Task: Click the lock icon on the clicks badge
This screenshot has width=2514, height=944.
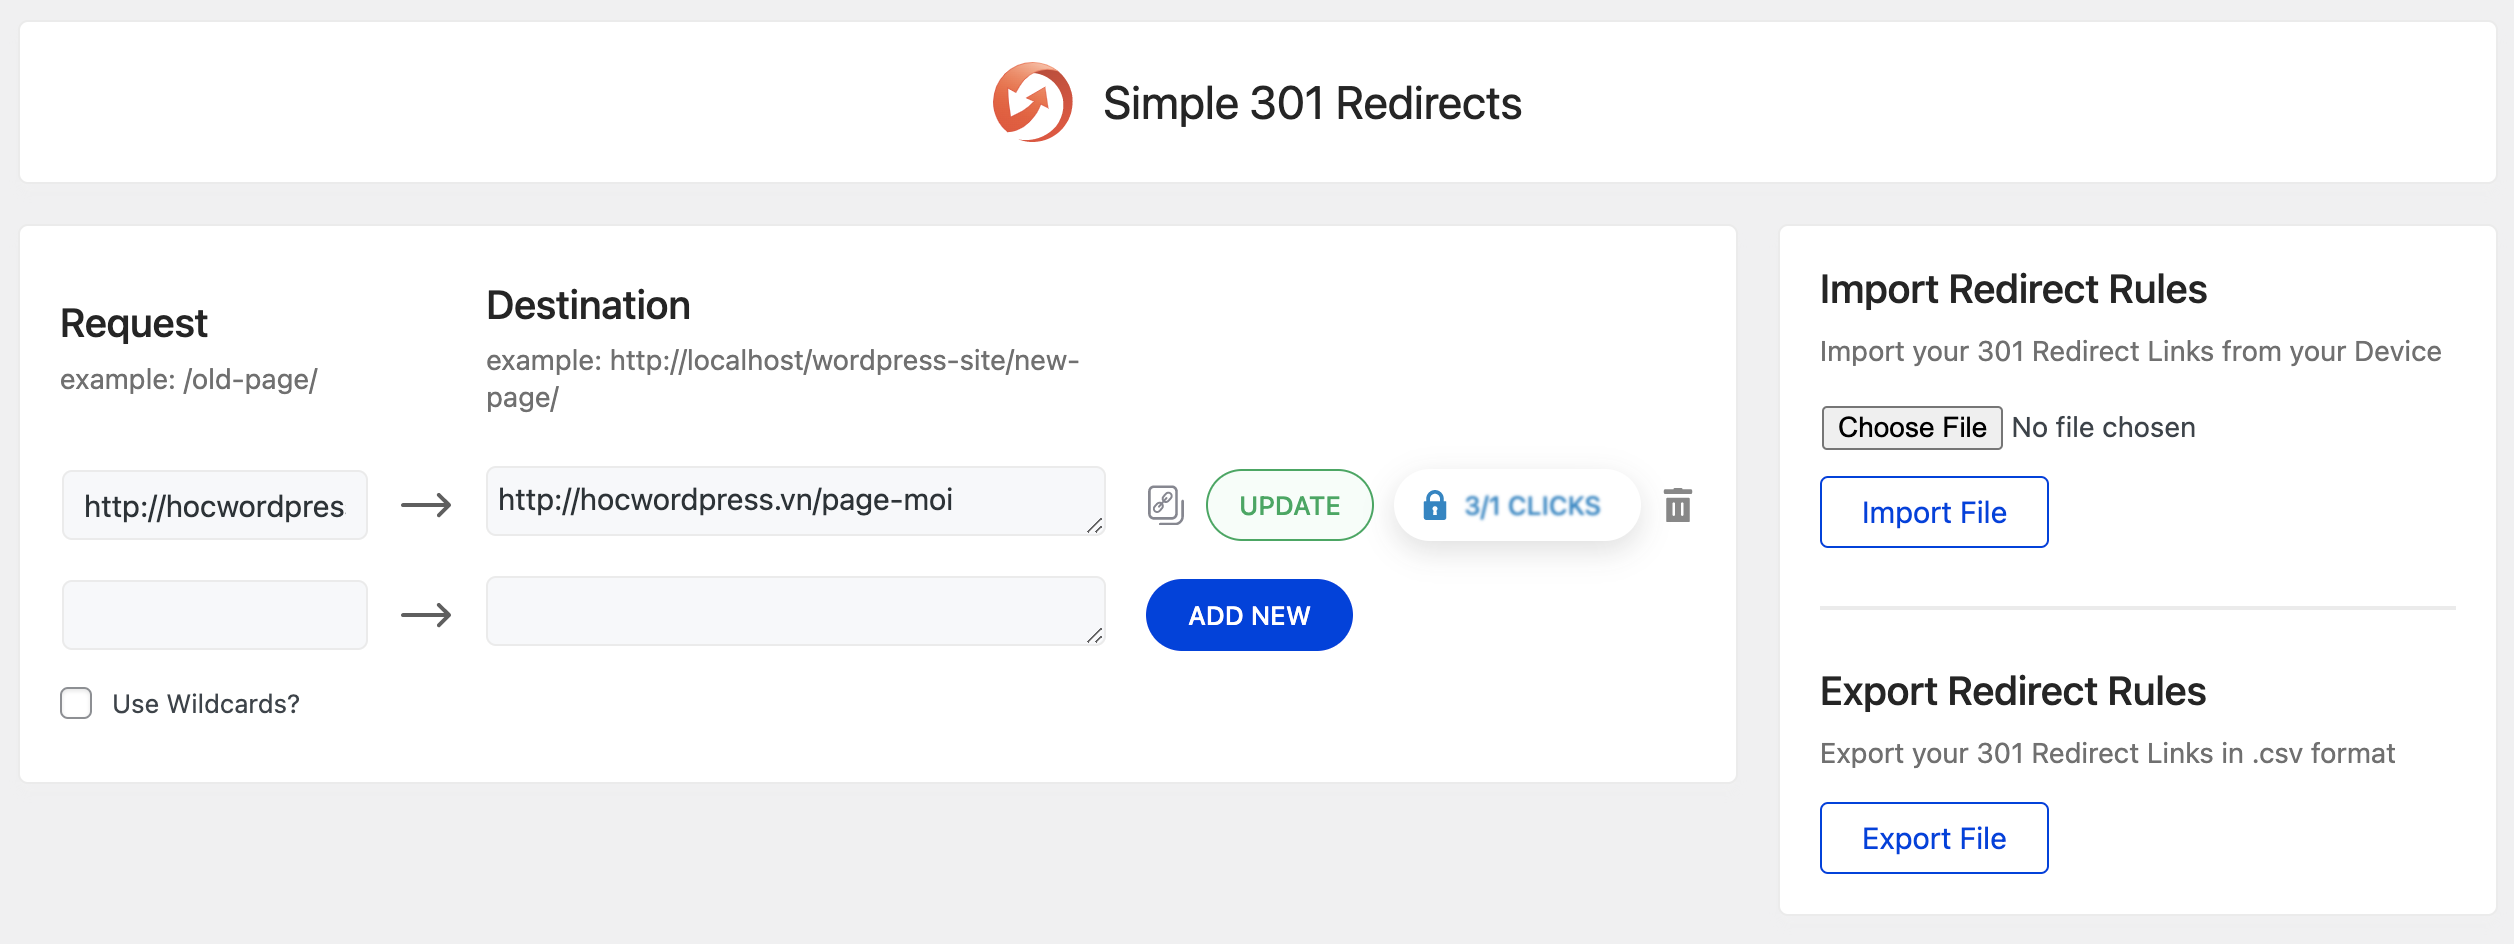Action: [x=1437, y=505]
